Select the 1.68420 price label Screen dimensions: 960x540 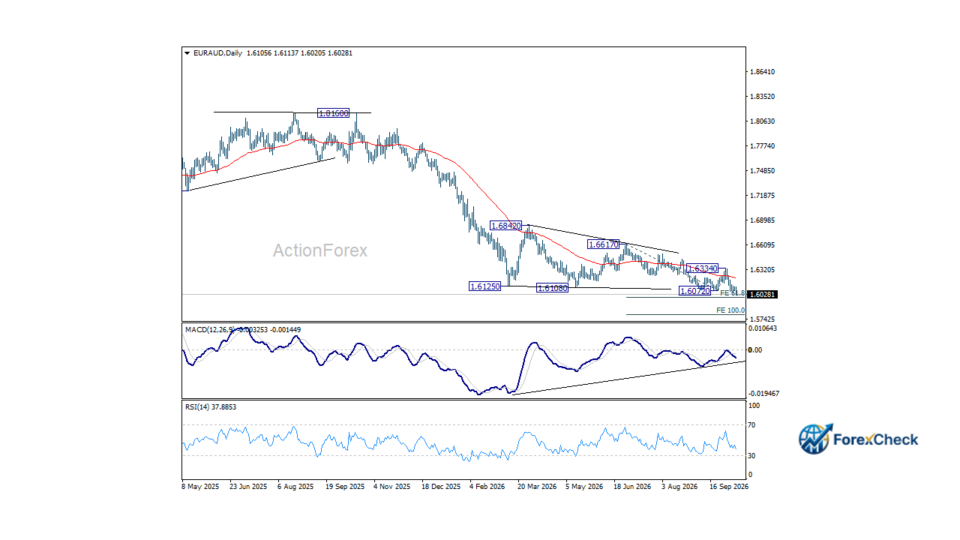pyautogui.click(x=506, y=226)
